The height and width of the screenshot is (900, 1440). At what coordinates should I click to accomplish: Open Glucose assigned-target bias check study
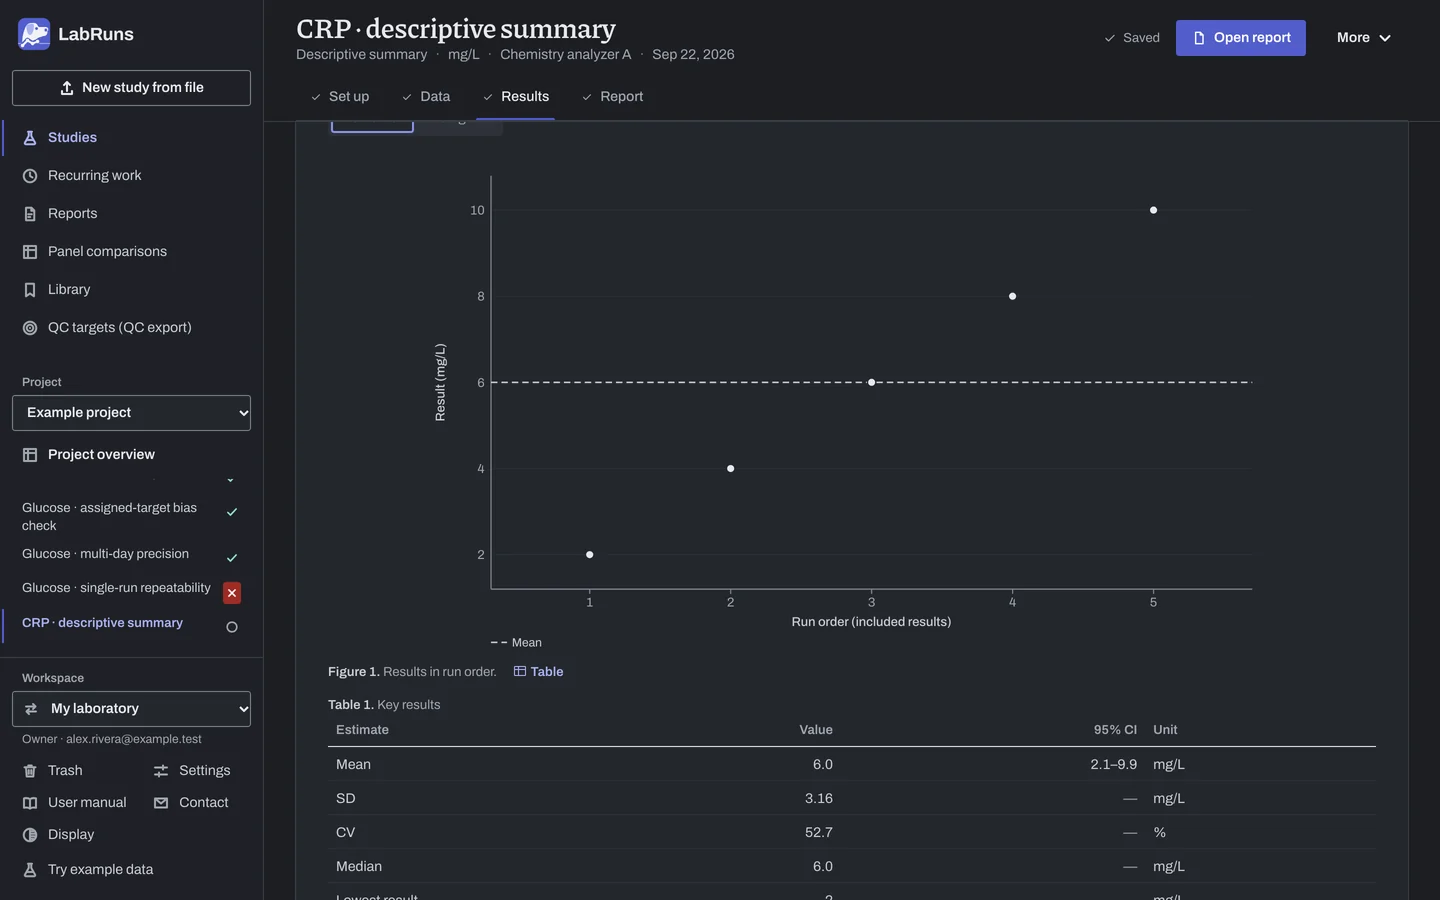coord(110,516)
